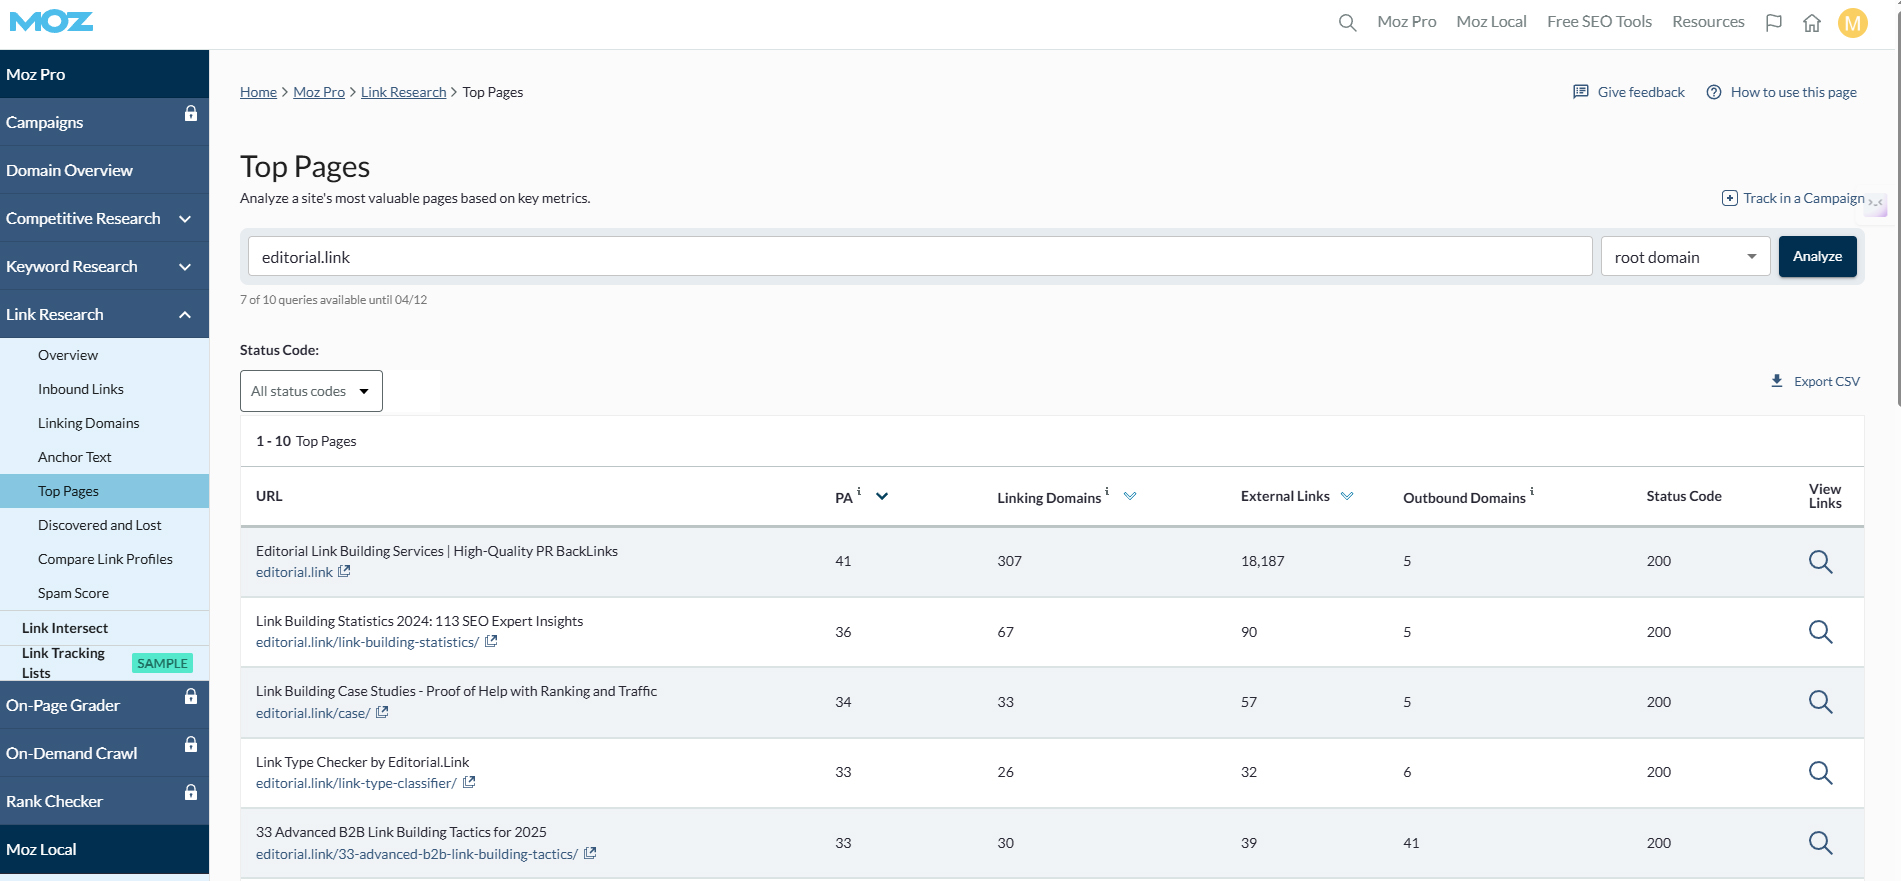The image size is (1901, 881).
Task: Click the Rank Checker lock icon
Action: point(191,792)
